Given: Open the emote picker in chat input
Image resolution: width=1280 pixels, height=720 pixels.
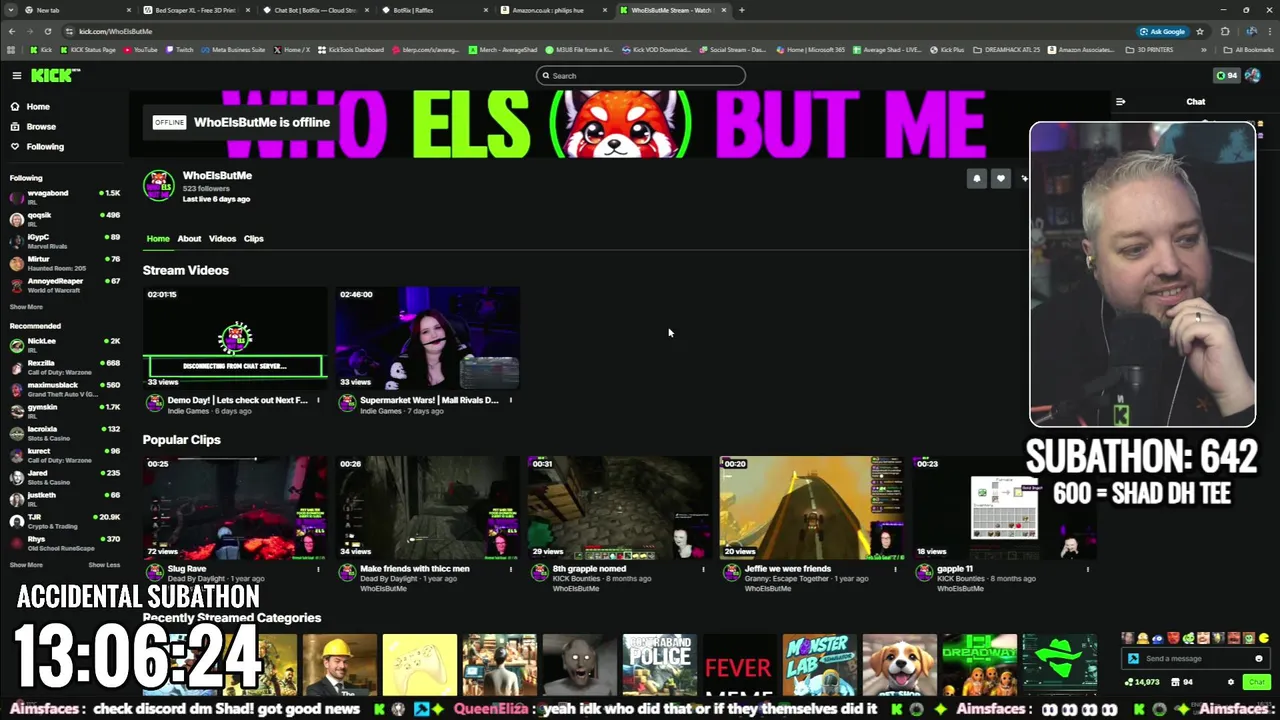Looking at the screenshot, I should (1258, 658).
